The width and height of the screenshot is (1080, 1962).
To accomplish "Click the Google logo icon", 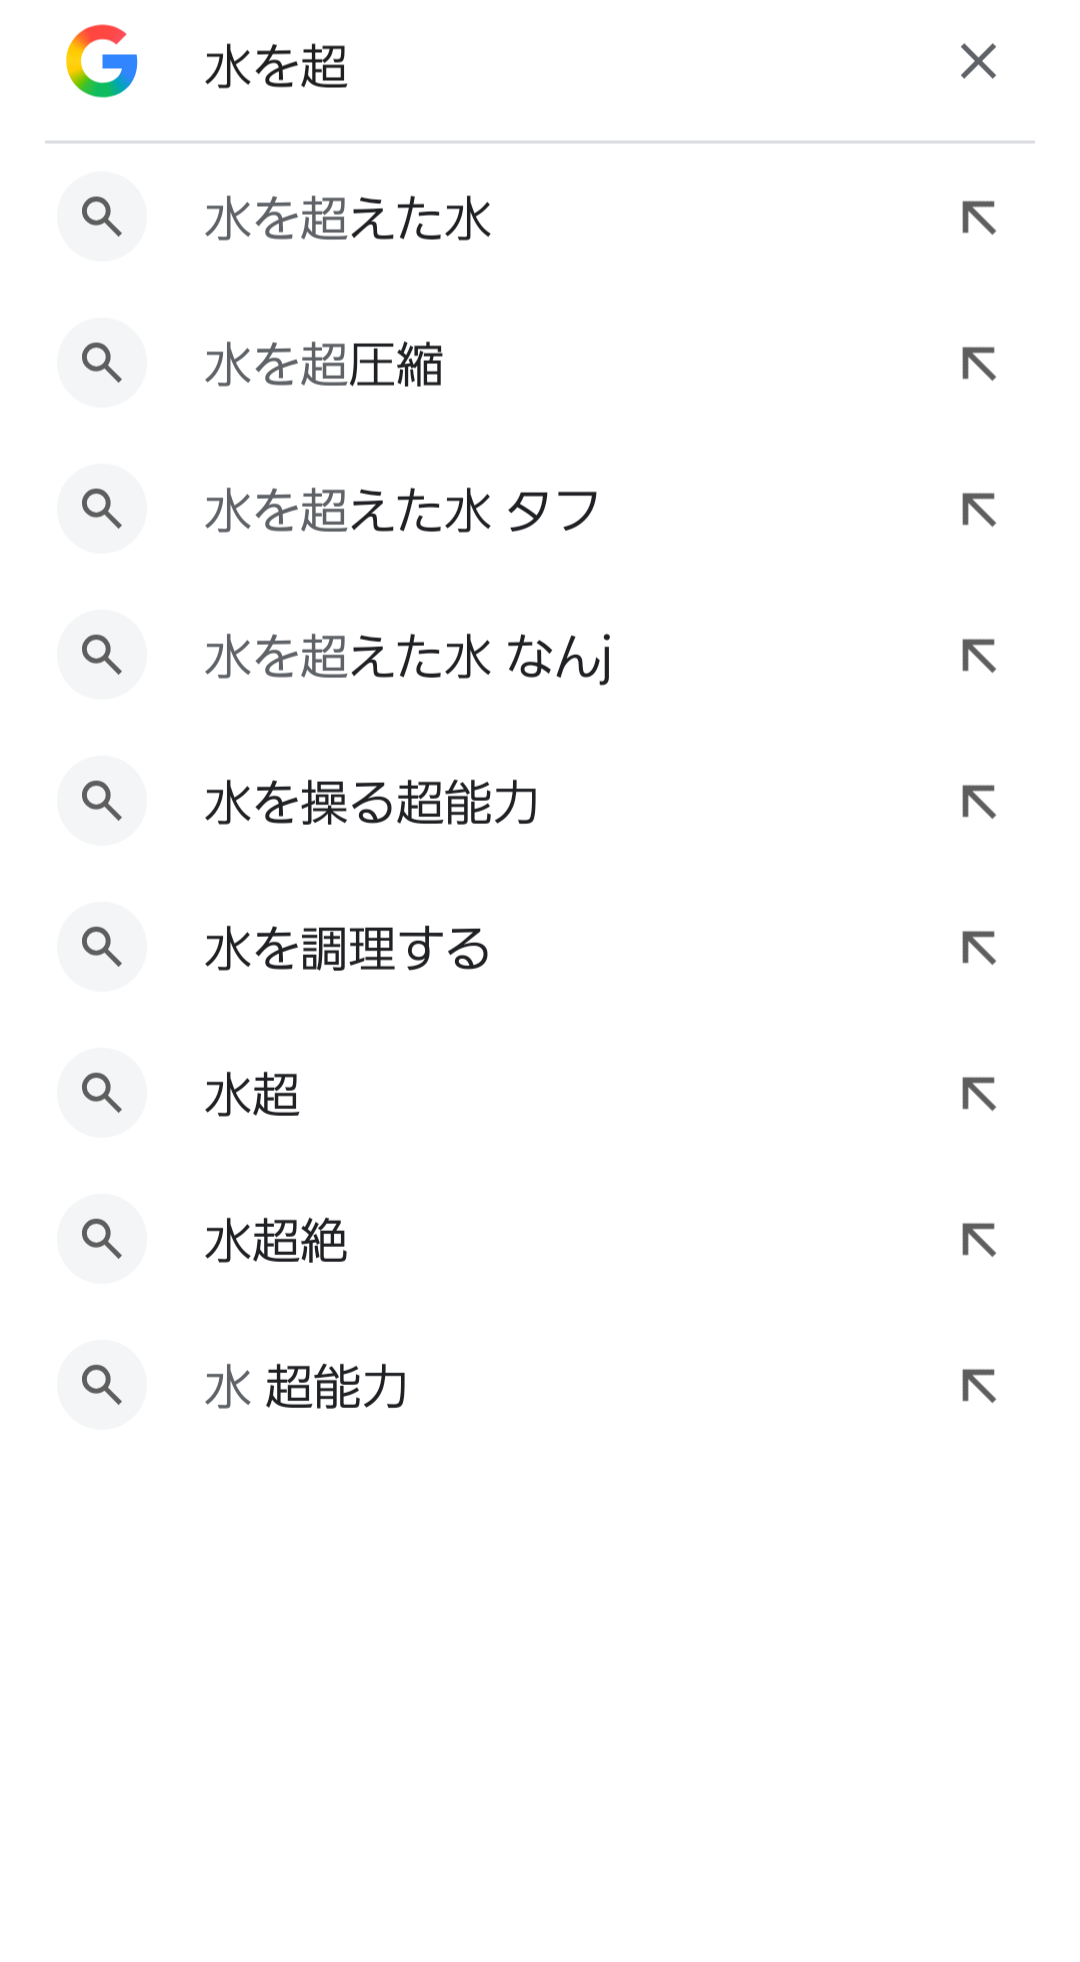I will (102, 62).
